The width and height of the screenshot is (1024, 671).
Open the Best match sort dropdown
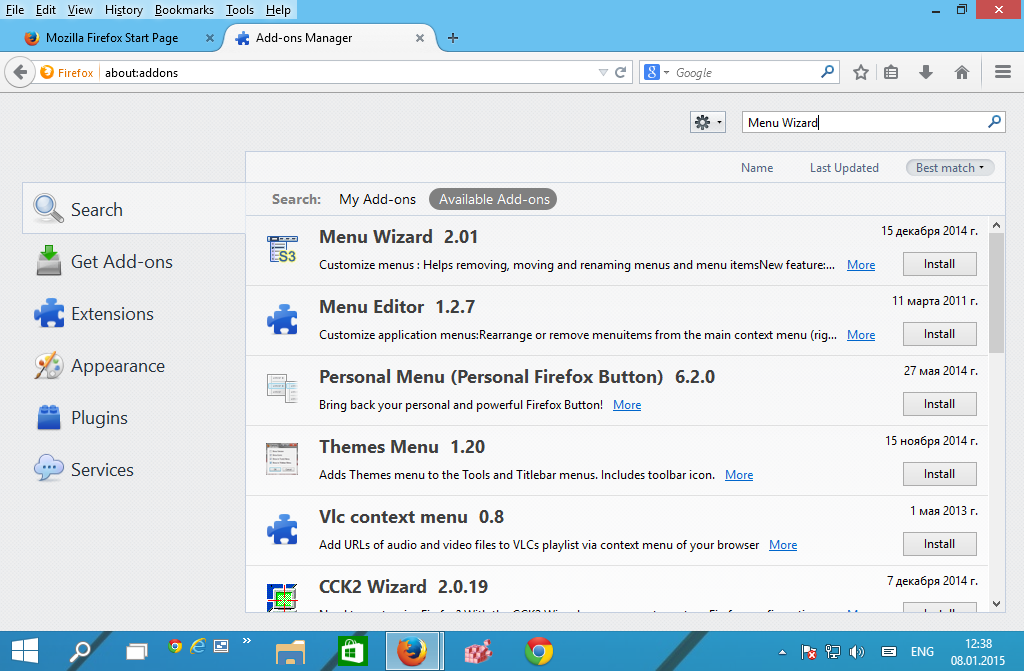pyautogui.click(x=950, y=168)
